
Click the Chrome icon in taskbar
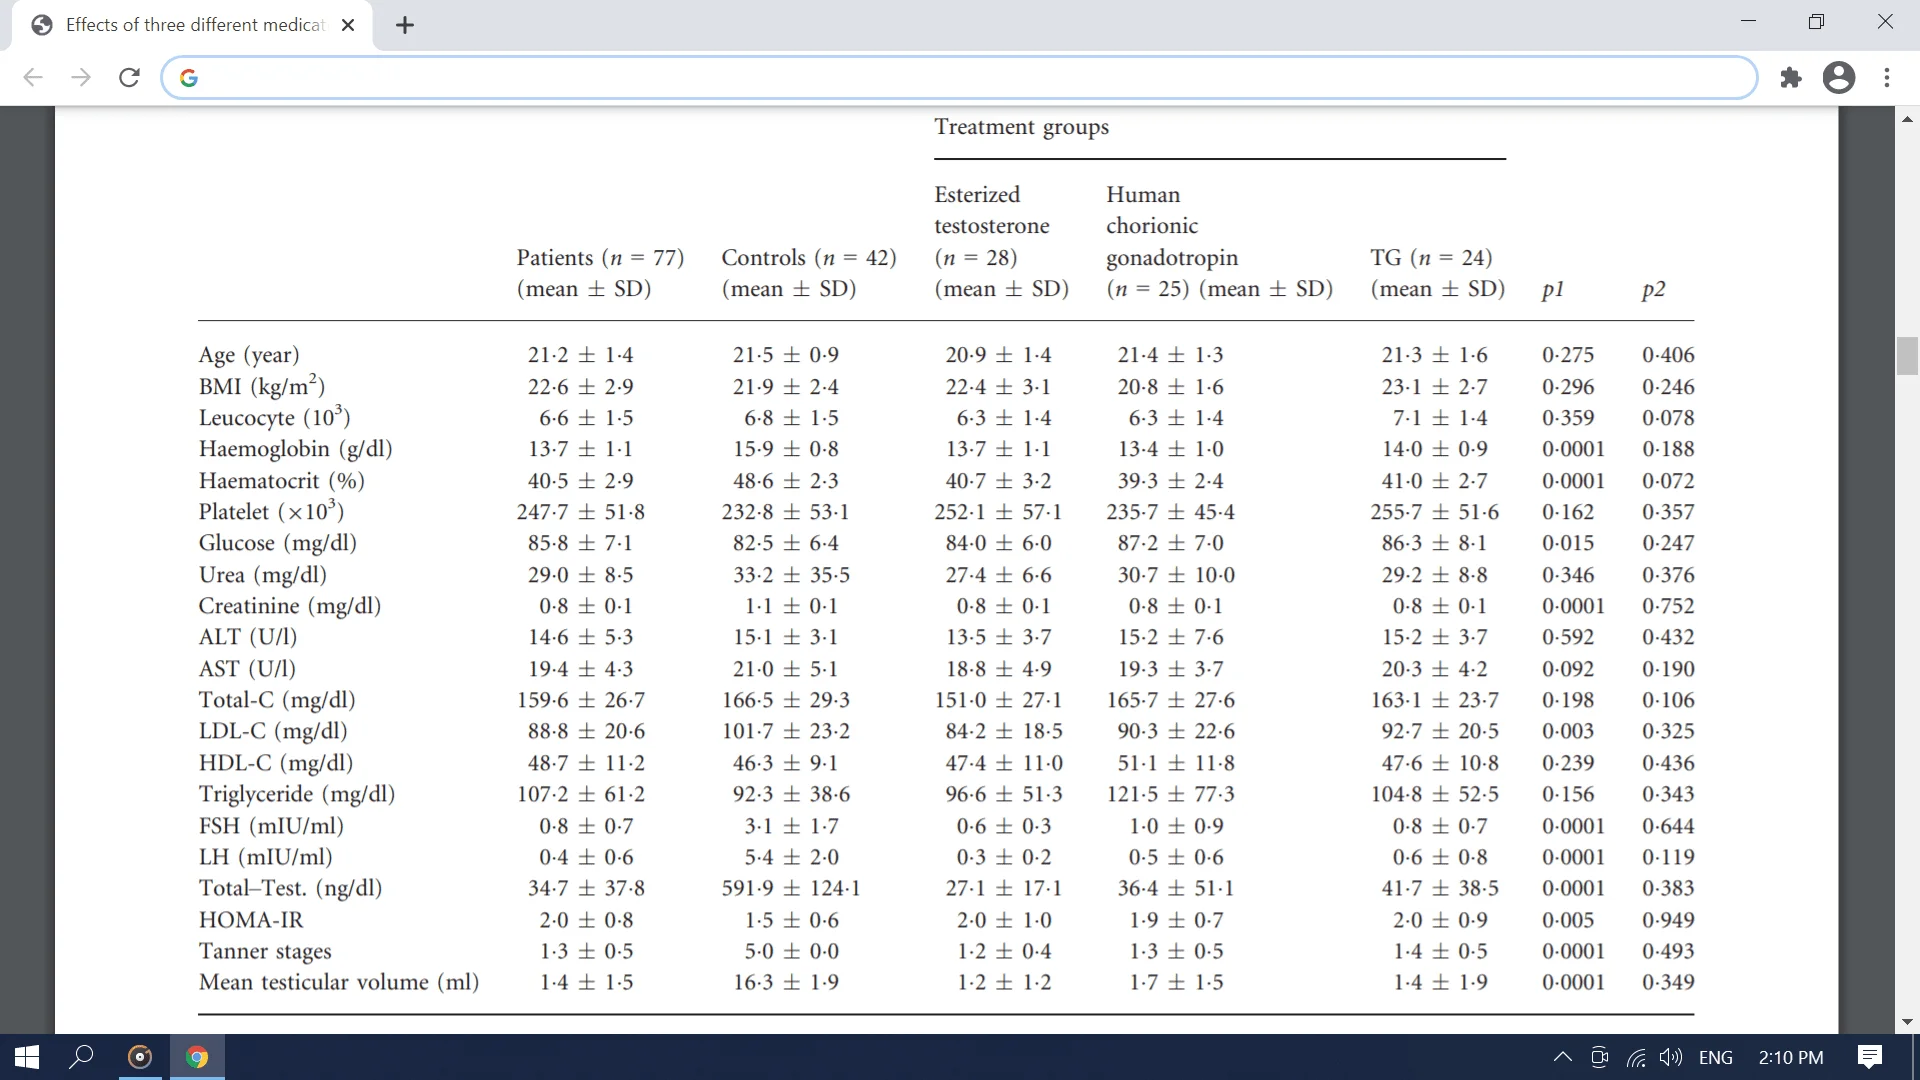(197, 1057)
